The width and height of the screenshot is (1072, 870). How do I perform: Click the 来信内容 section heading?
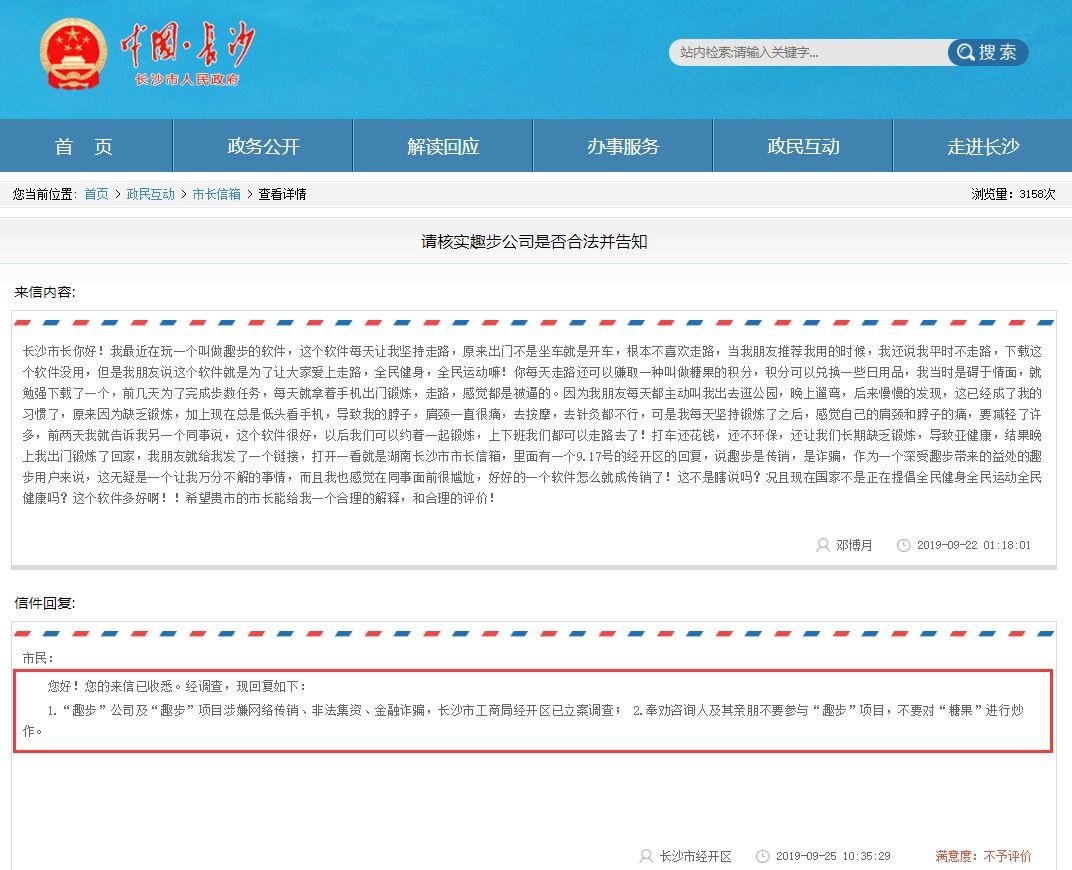click(x=45, y=292)
